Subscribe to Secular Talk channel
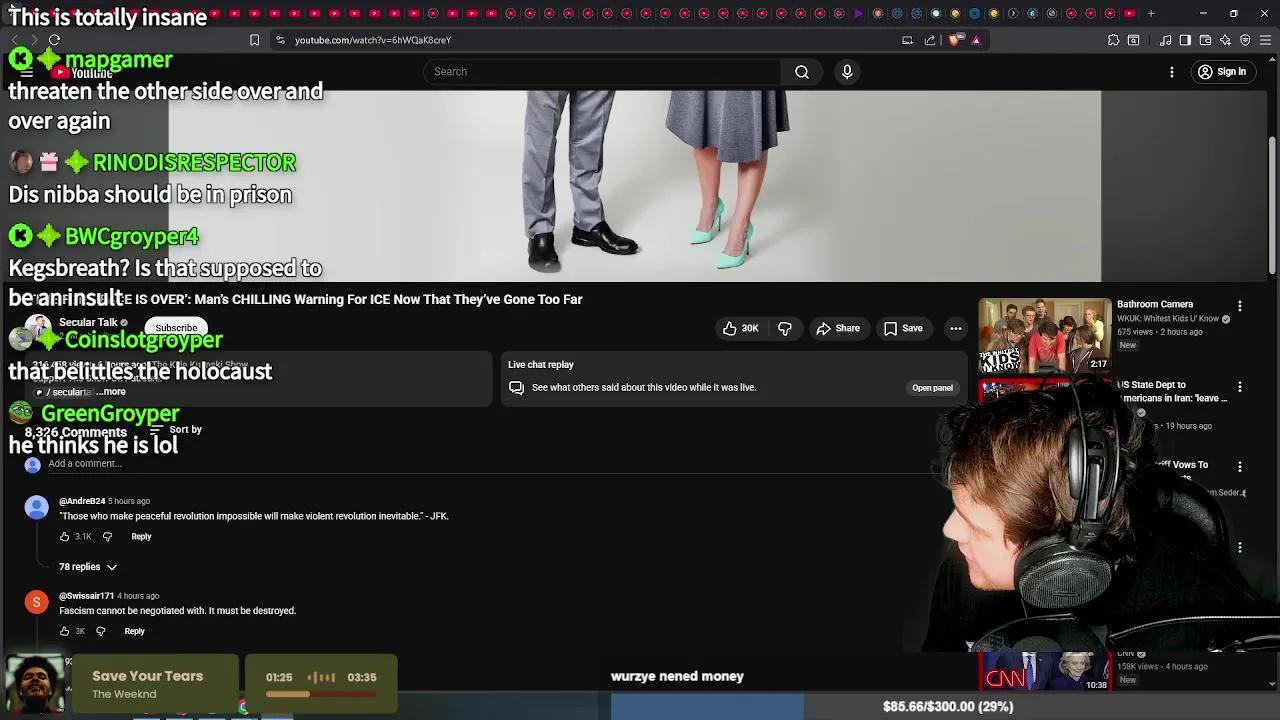 tap(176, 328)
